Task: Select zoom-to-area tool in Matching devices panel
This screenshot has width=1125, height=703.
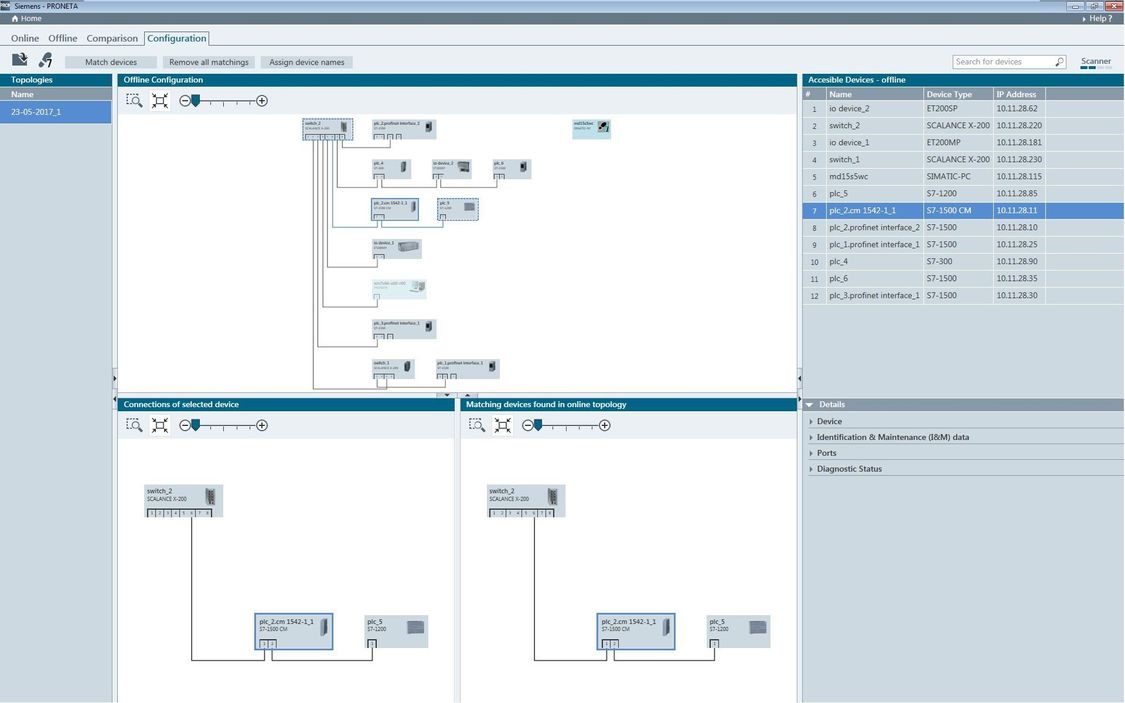Action: pyautogui.click(x=477, y=425)
